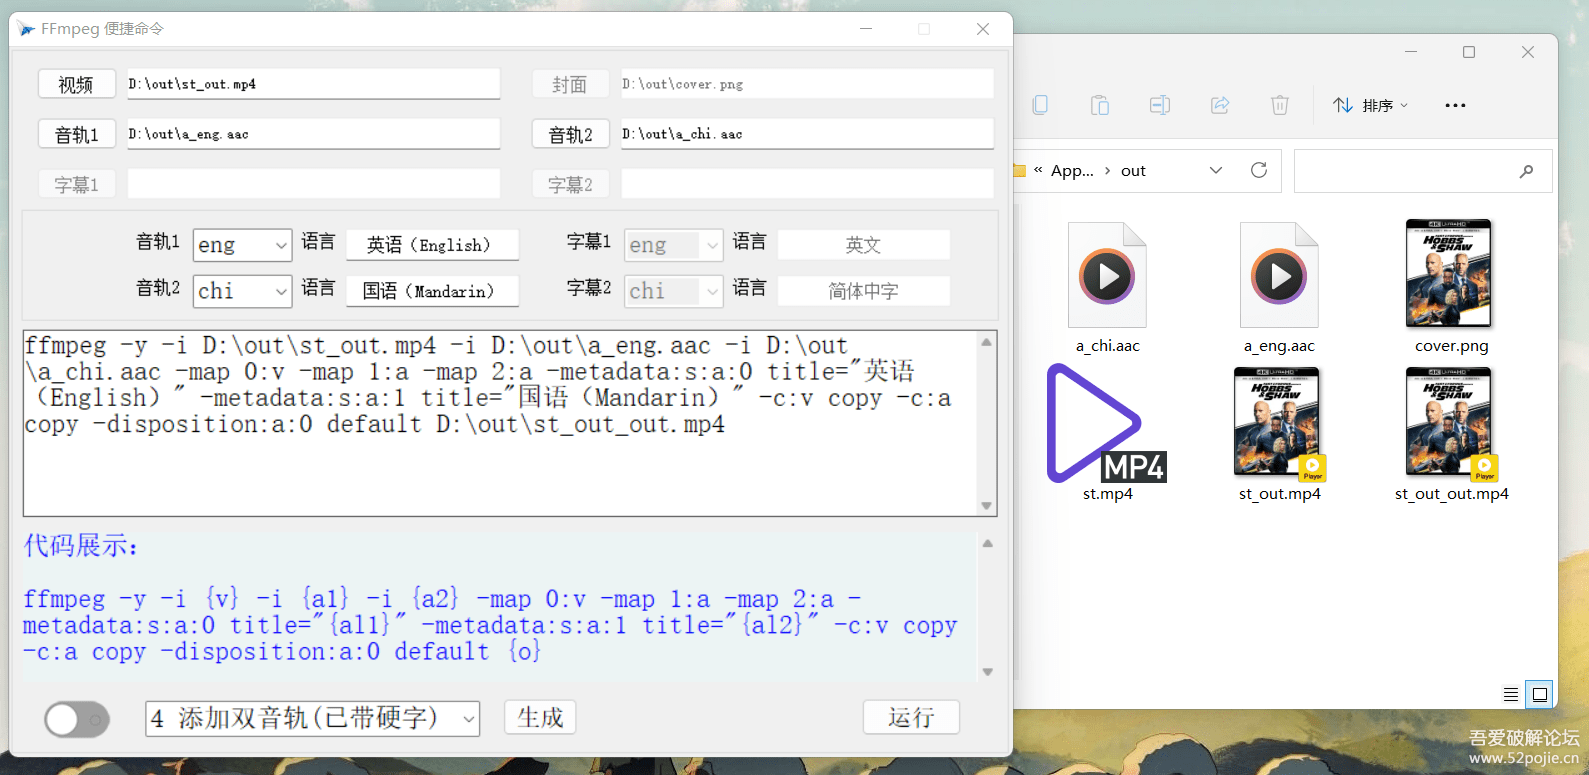The width and height of the screenshot is (1589, 775).
Task: Edit the 音轨2 language name field 国语 (Mandarin)
Action: point(432,291)
